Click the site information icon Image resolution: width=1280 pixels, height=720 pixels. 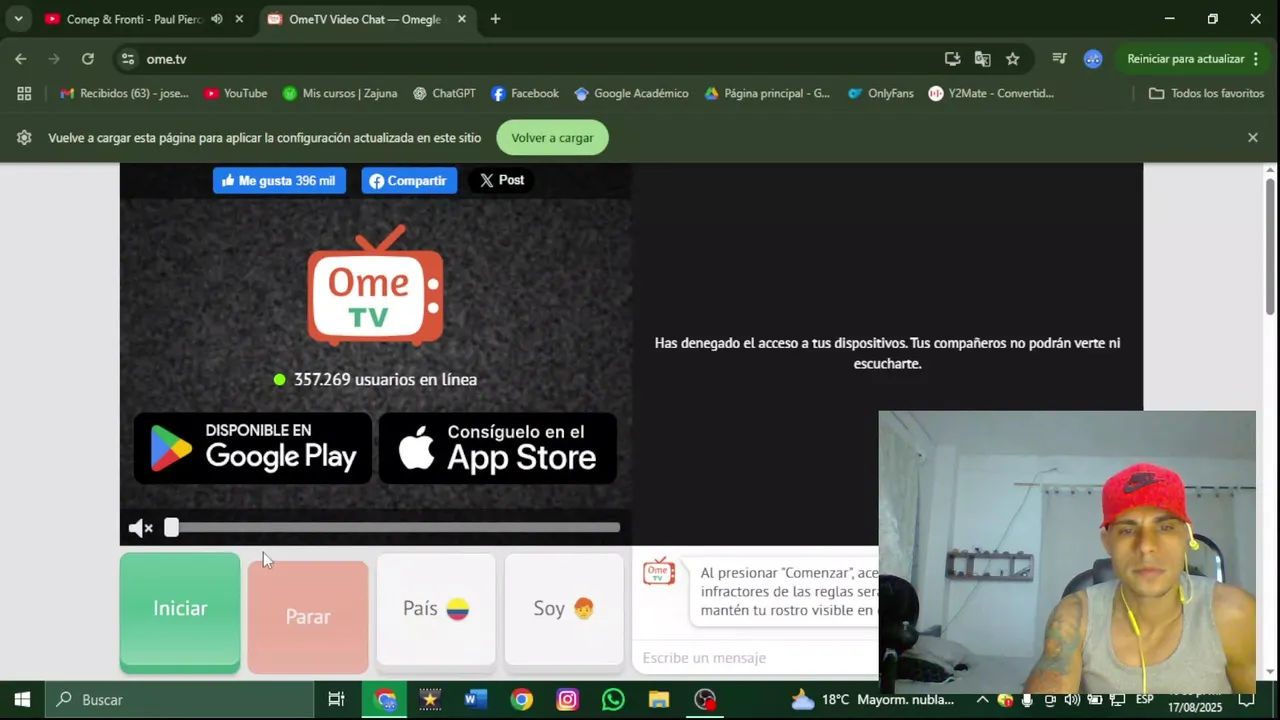click(127, 59)
